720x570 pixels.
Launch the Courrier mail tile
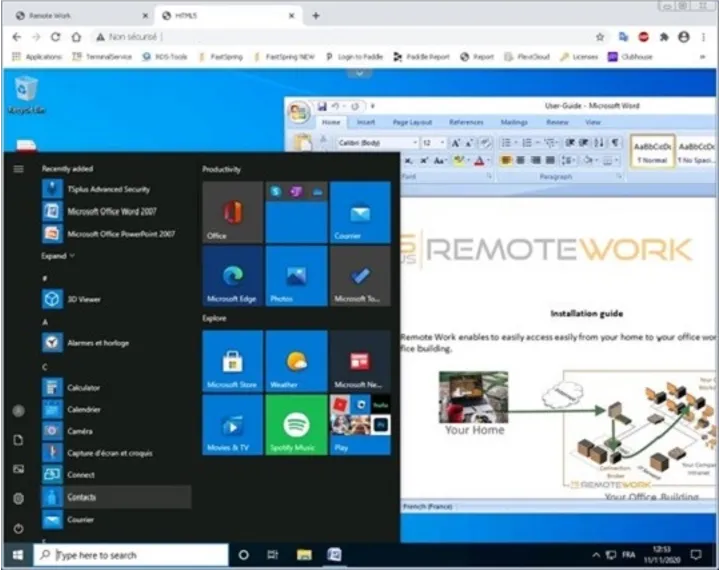tap(360, 212)
